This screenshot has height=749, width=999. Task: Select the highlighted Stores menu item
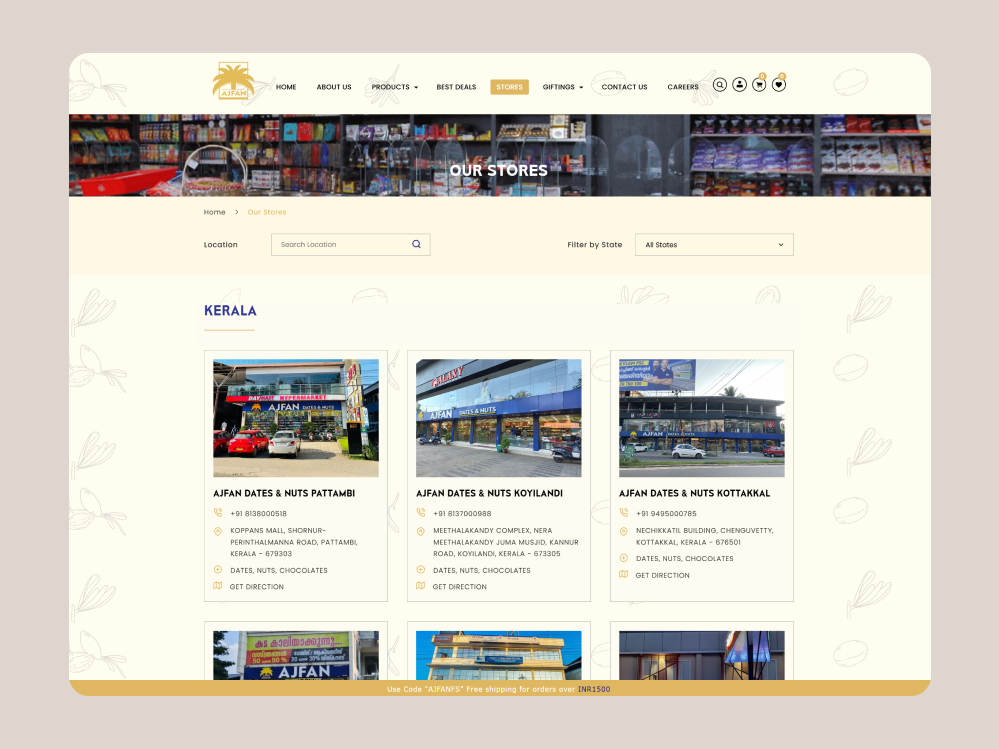509,87
